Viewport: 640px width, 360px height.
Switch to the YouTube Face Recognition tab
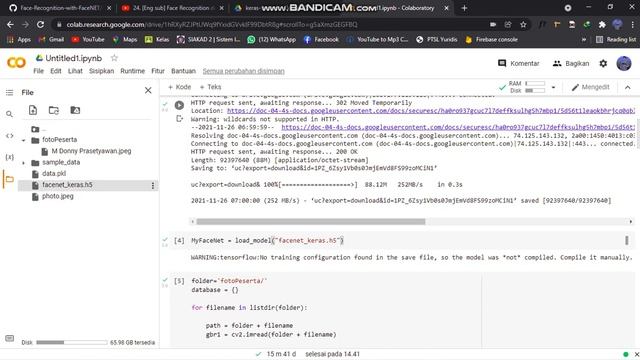[172, 8]
